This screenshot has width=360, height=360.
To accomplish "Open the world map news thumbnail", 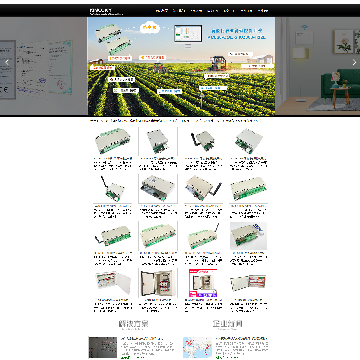I will 197,347.
